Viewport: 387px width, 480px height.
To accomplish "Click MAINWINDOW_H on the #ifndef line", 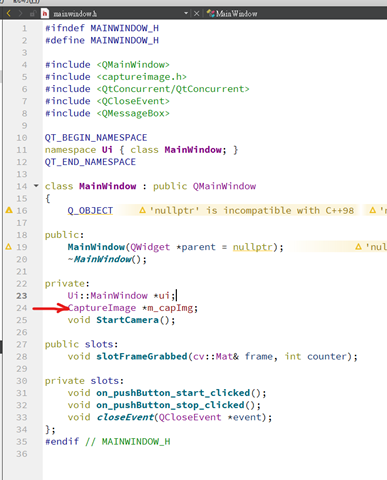I will tap(124, 28).
